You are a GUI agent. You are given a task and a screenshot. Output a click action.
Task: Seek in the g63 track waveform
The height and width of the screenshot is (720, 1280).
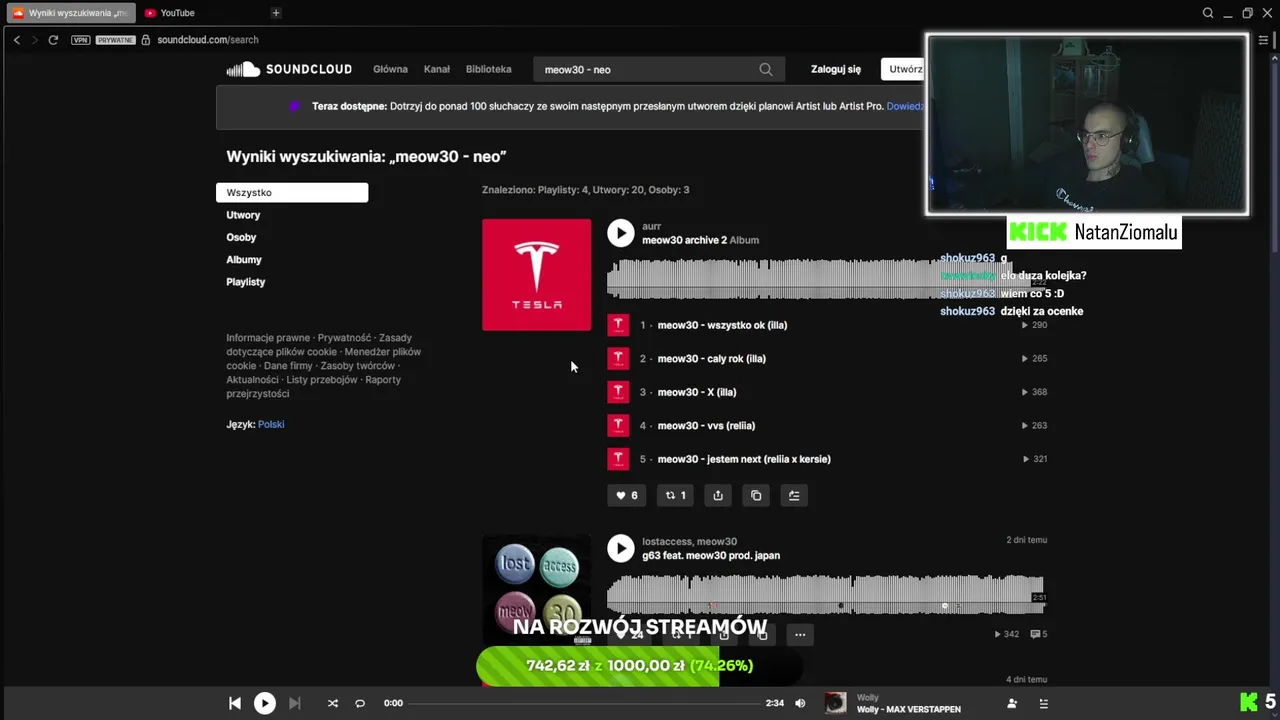825,594
